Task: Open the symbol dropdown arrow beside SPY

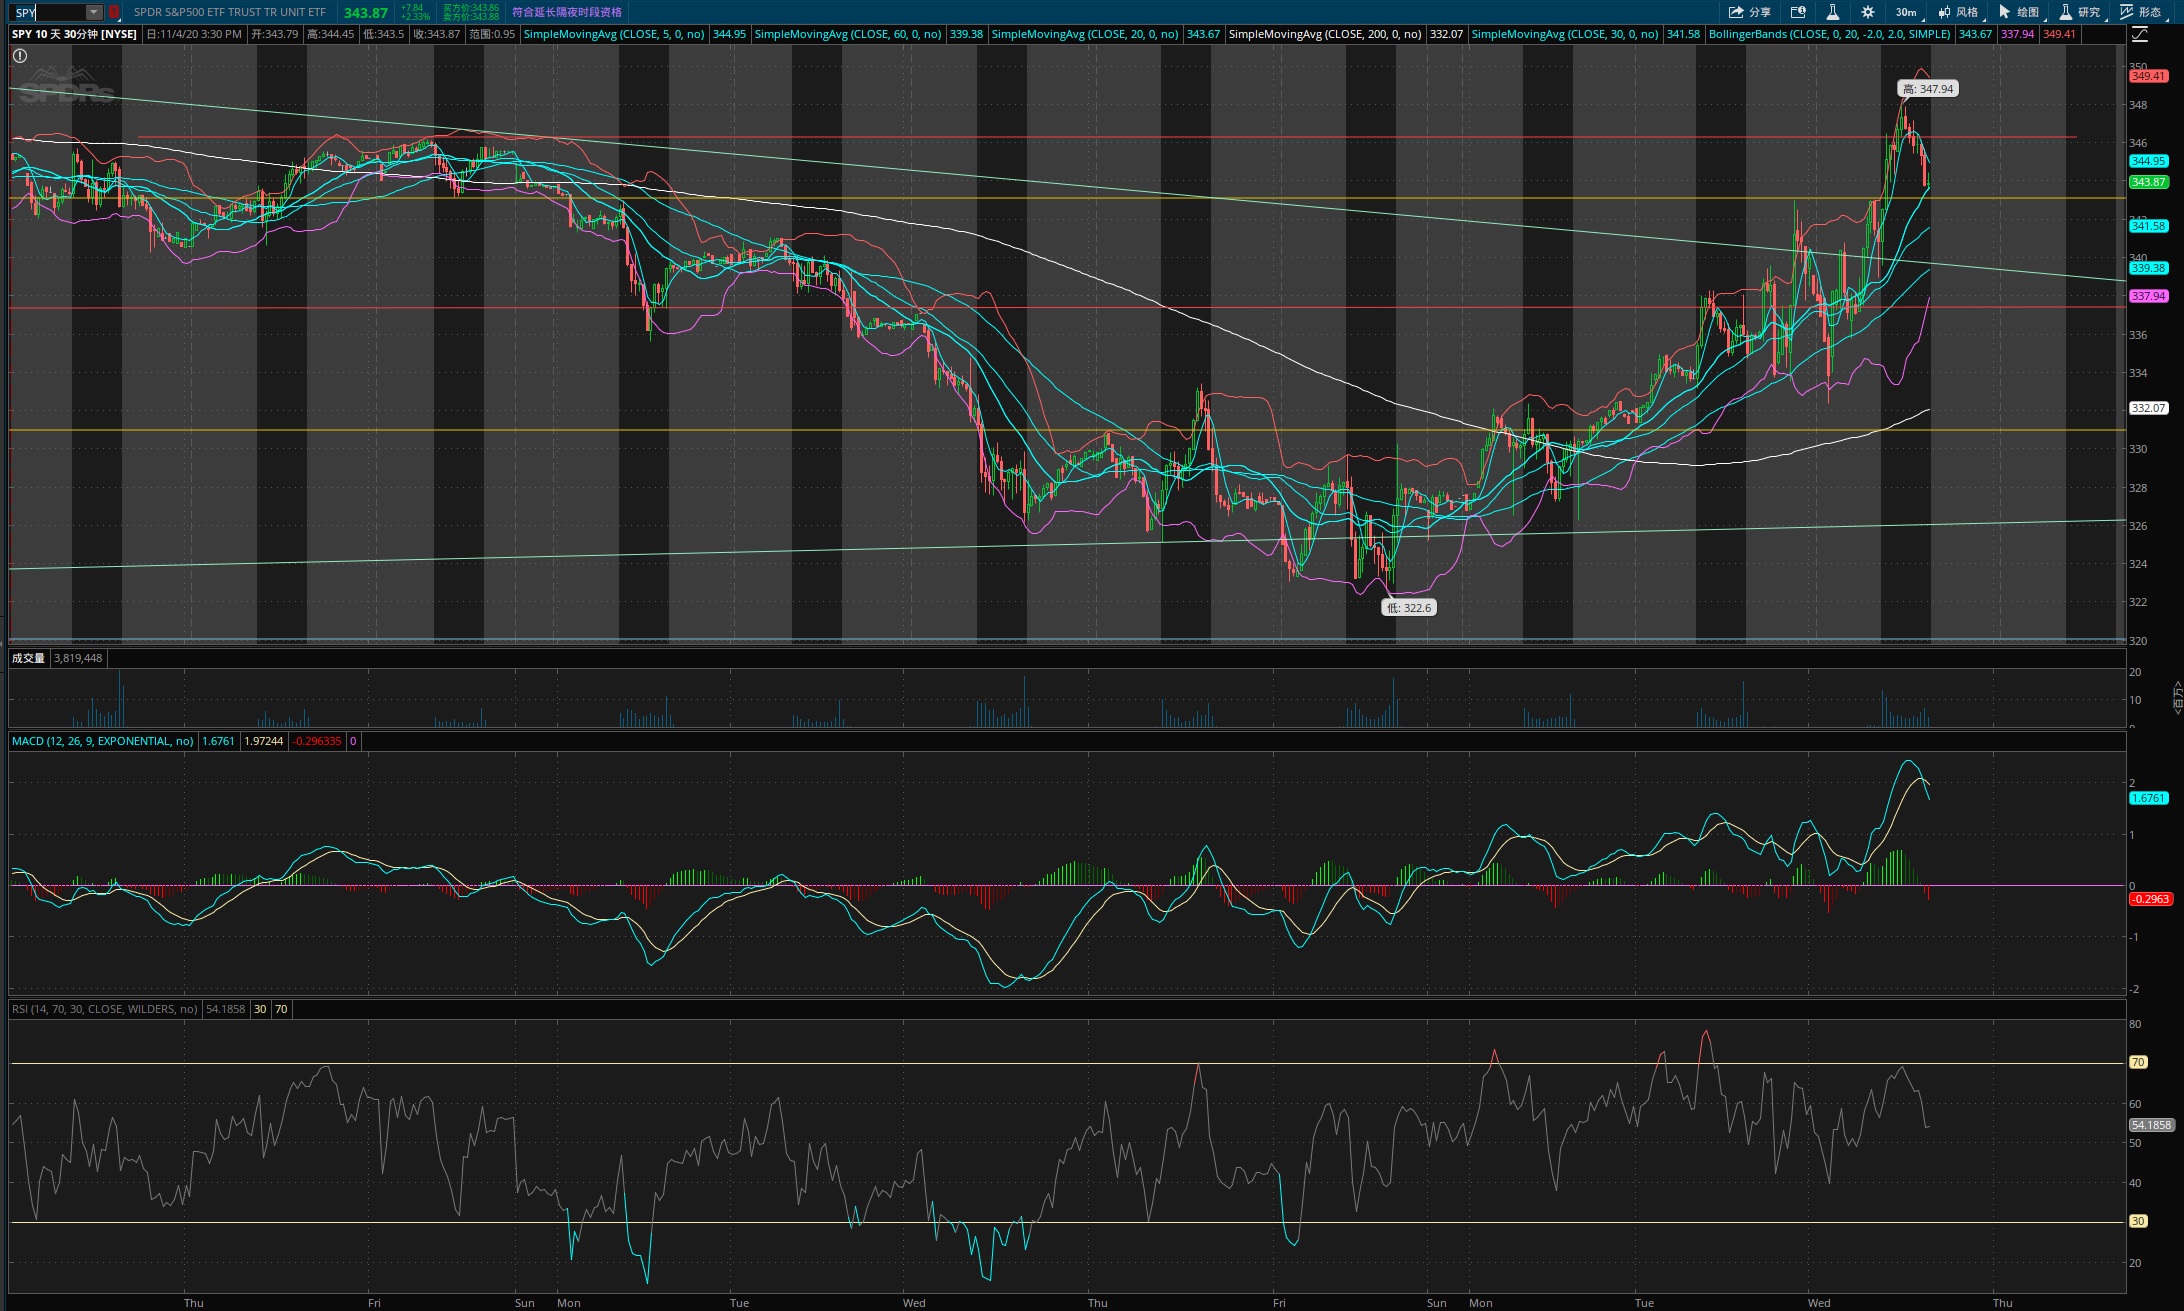Action: [x=93, y=12]
